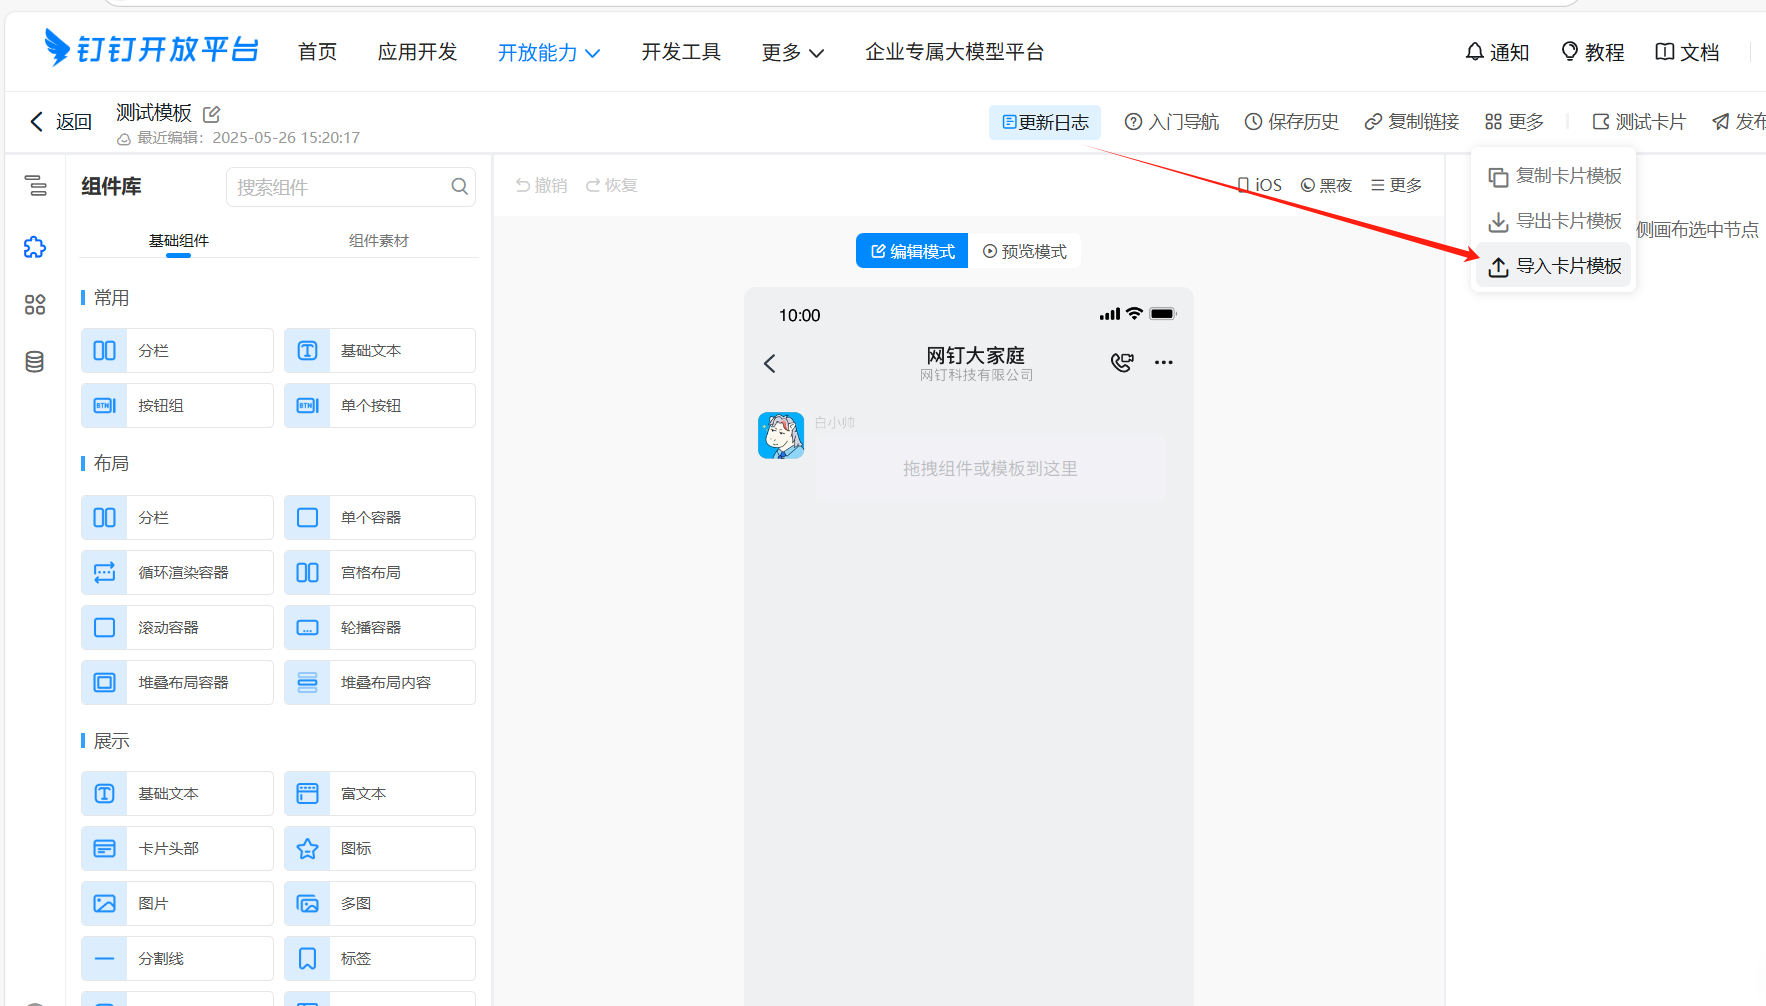
Task: Open the 更多 menu in canvas toolbar
Action: tap(1396, 185)
